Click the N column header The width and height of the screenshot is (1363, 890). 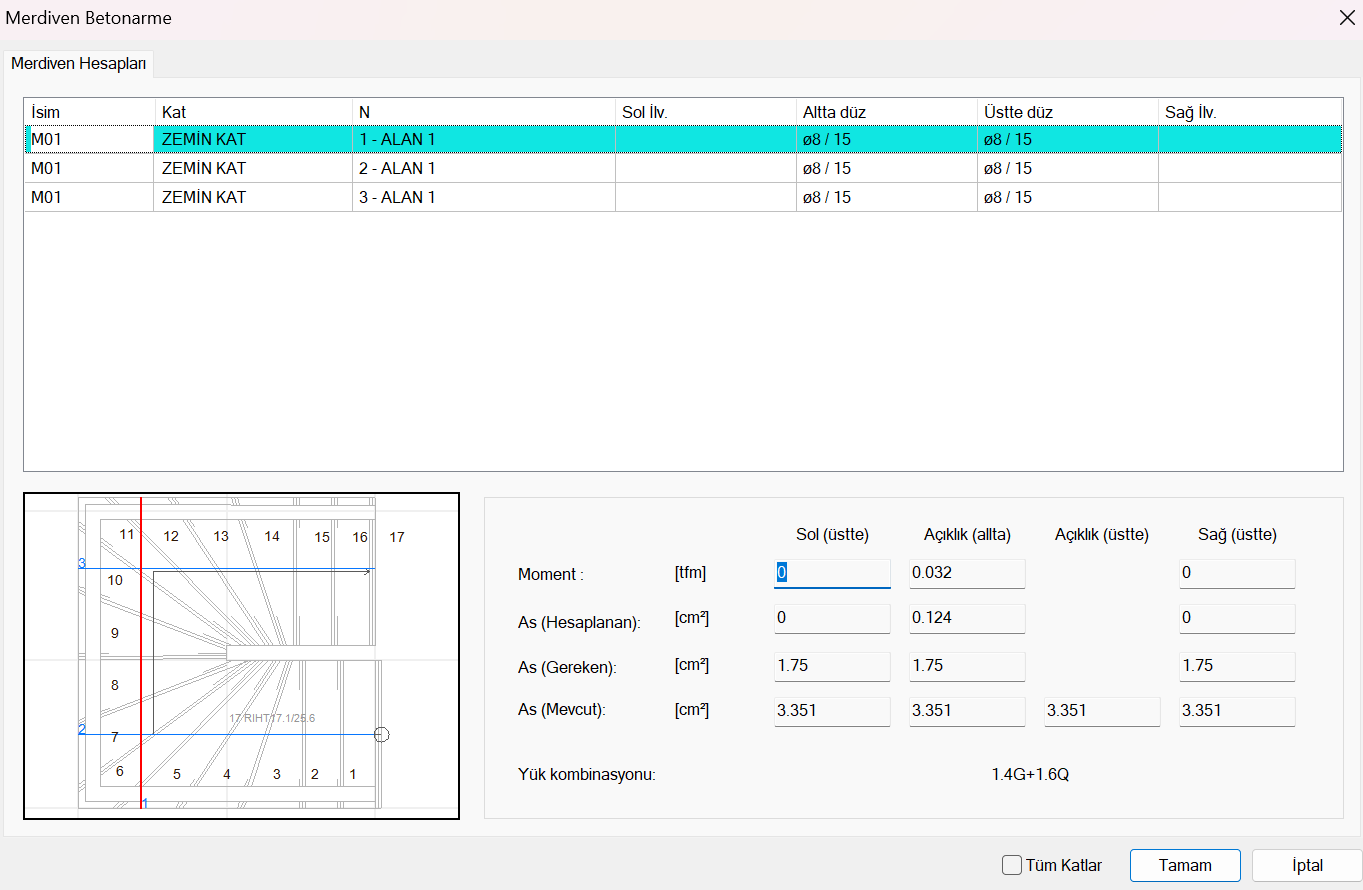(484, 111)
